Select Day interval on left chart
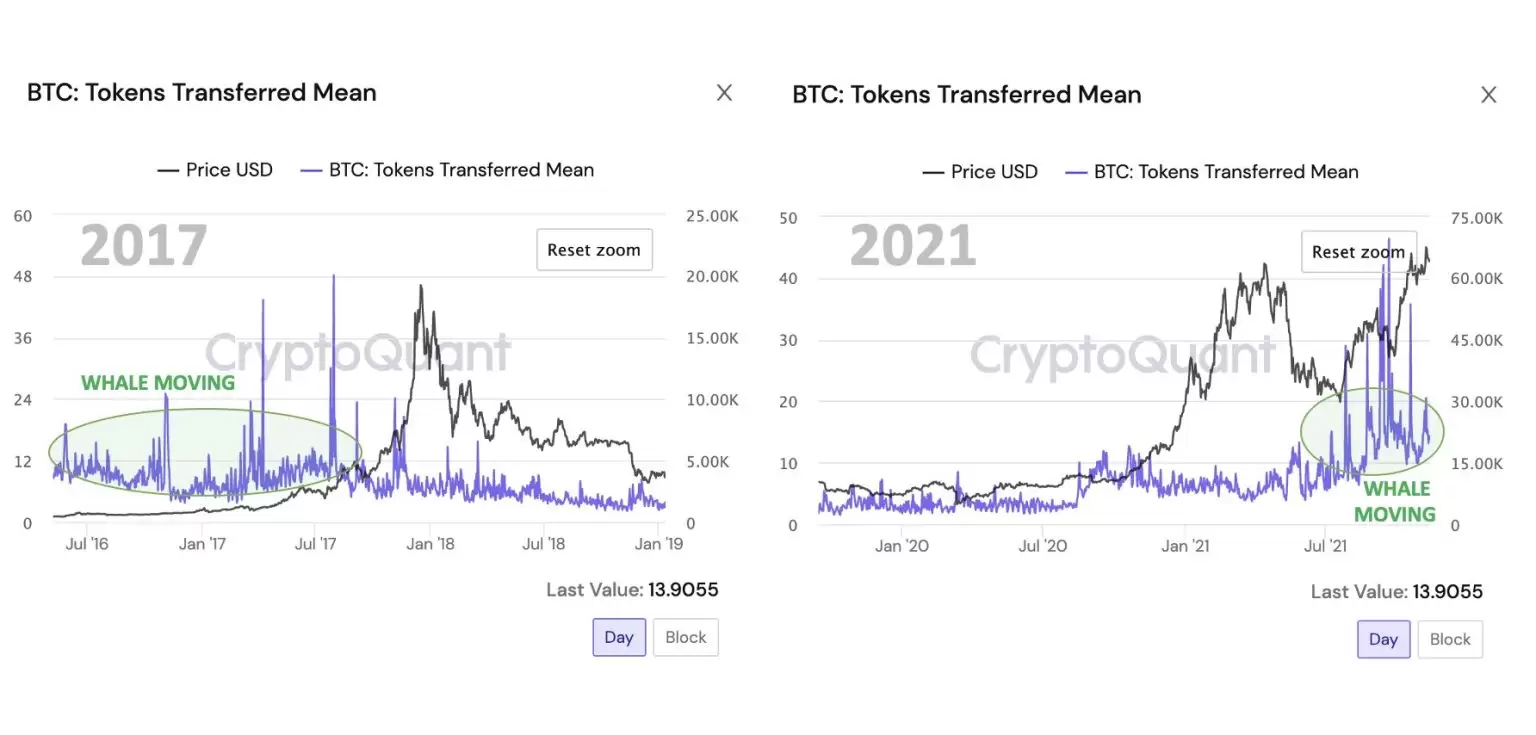 619,637
